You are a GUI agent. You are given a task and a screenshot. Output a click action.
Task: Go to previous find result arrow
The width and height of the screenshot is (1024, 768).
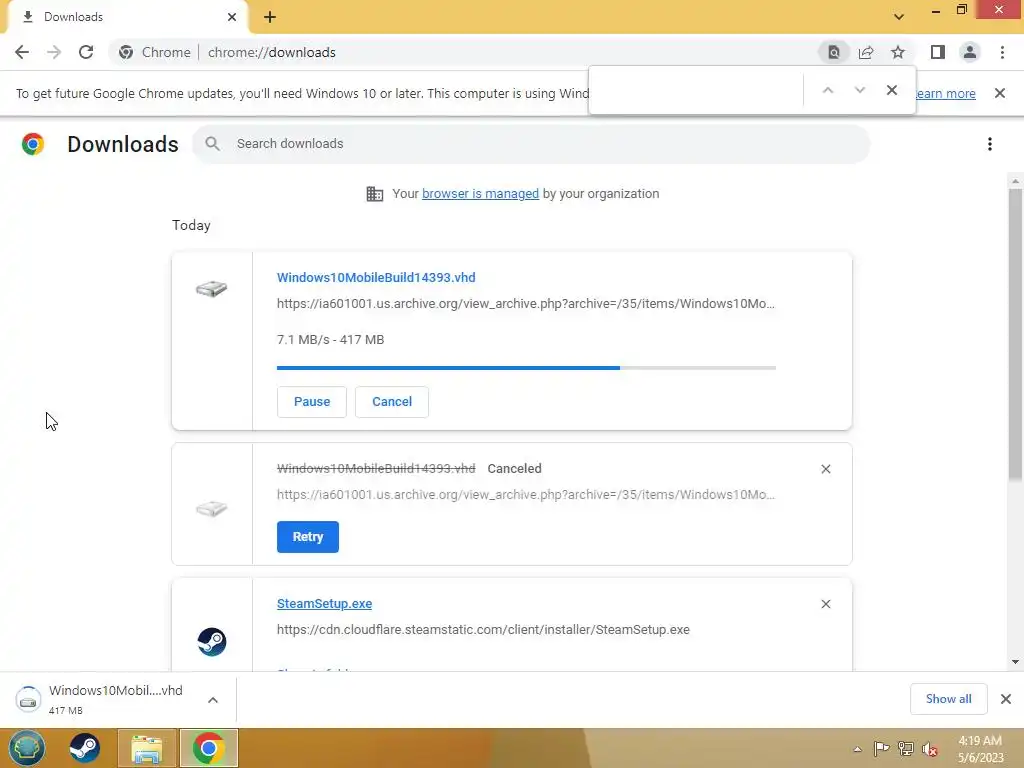coord(827,90)
